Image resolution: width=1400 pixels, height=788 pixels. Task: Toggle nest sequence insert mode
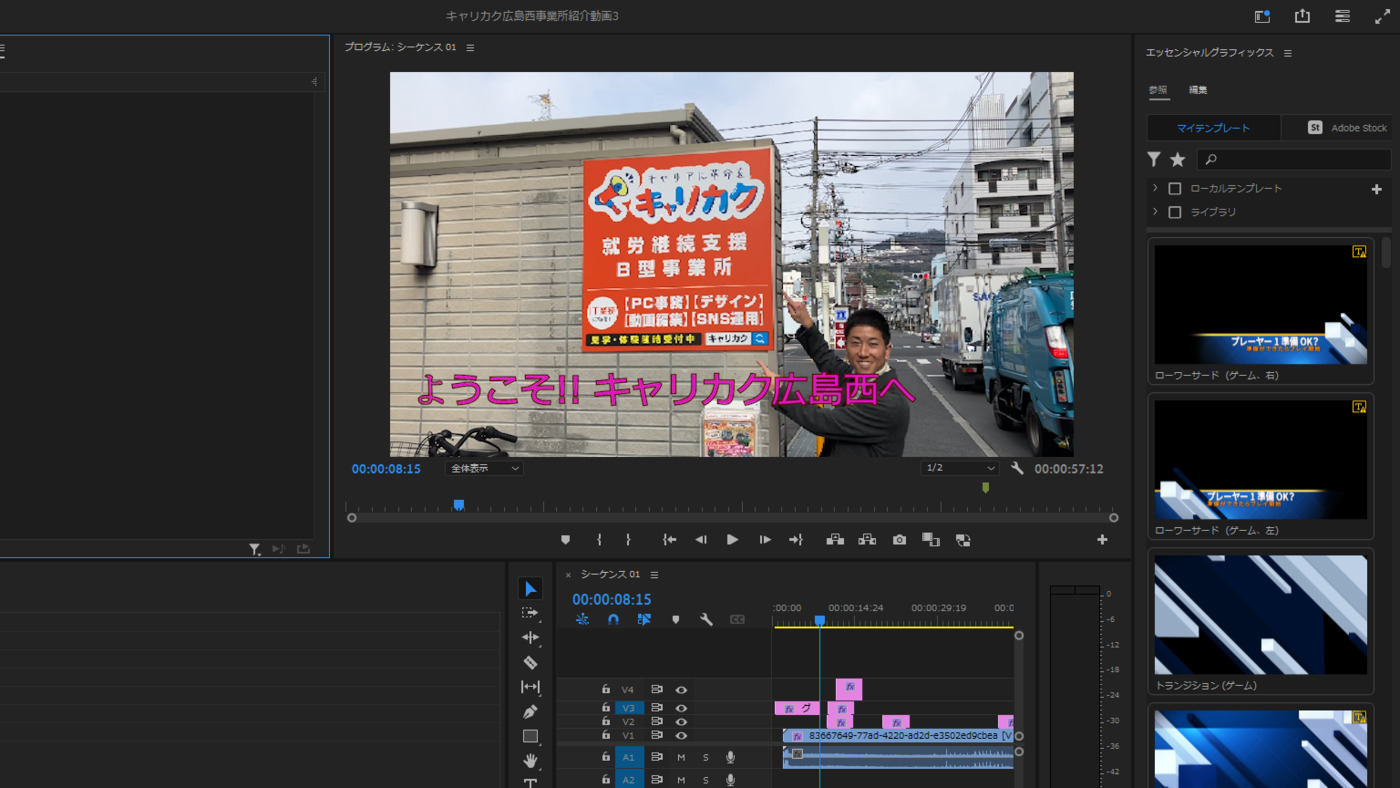click(582, 620)
